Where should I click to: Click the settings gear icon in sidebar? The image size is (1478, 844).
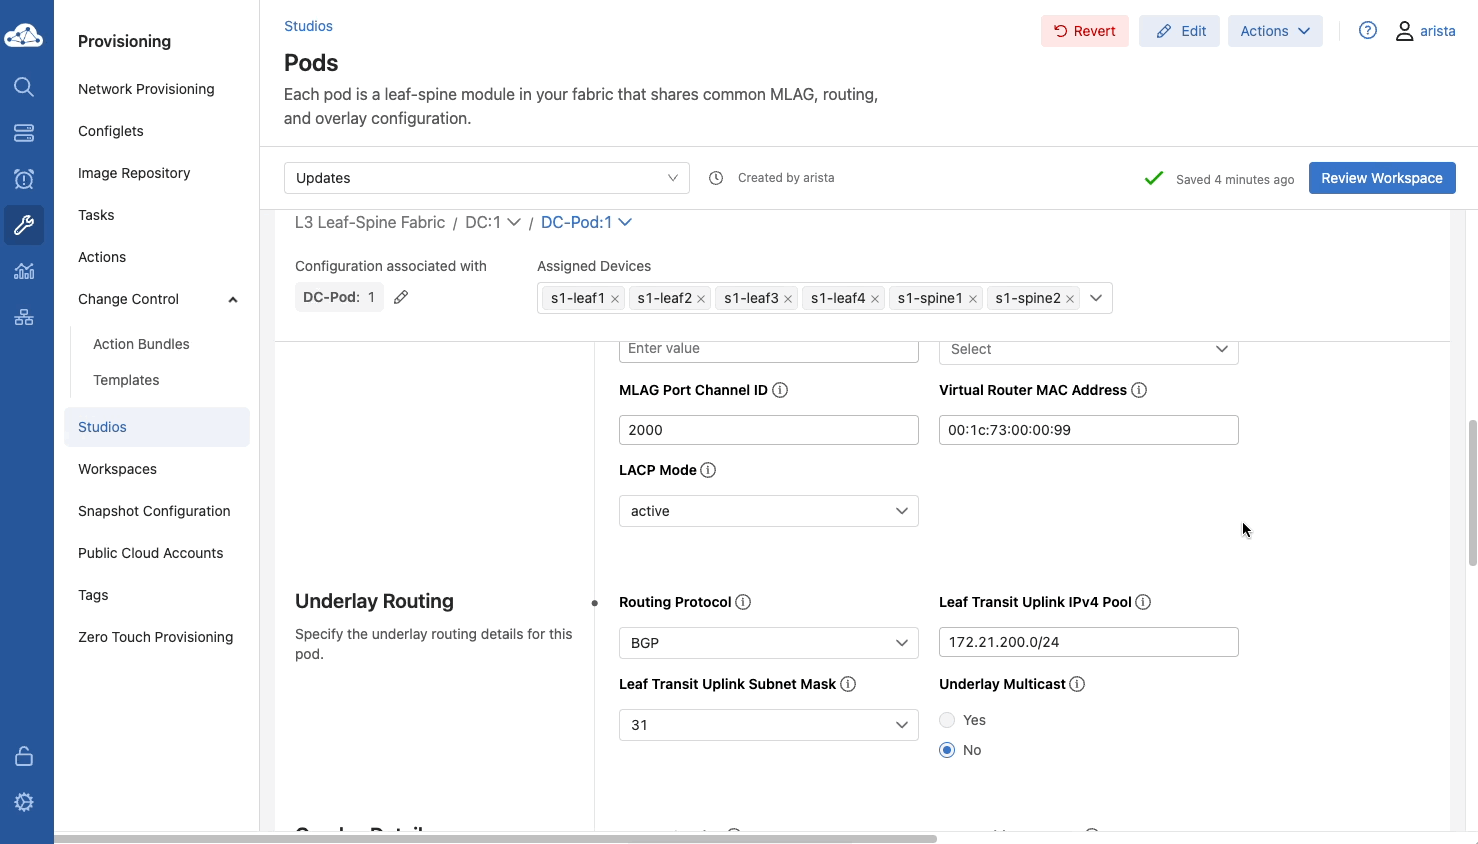[x=24, y=802]
